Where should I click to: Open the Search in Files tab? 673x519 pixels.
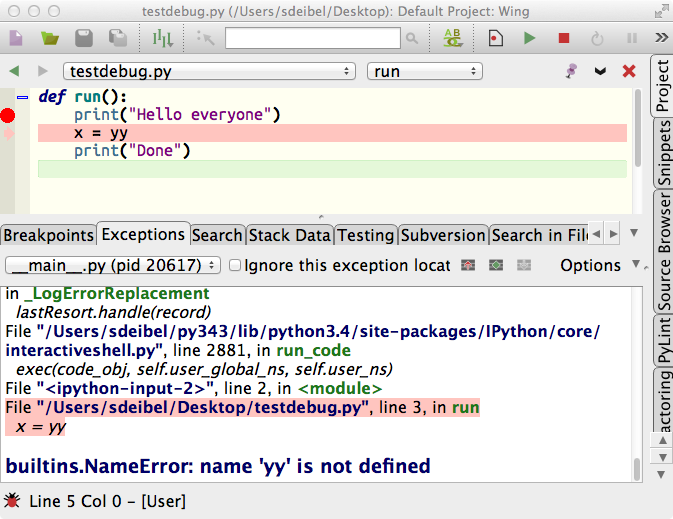[x=540, y=235]
